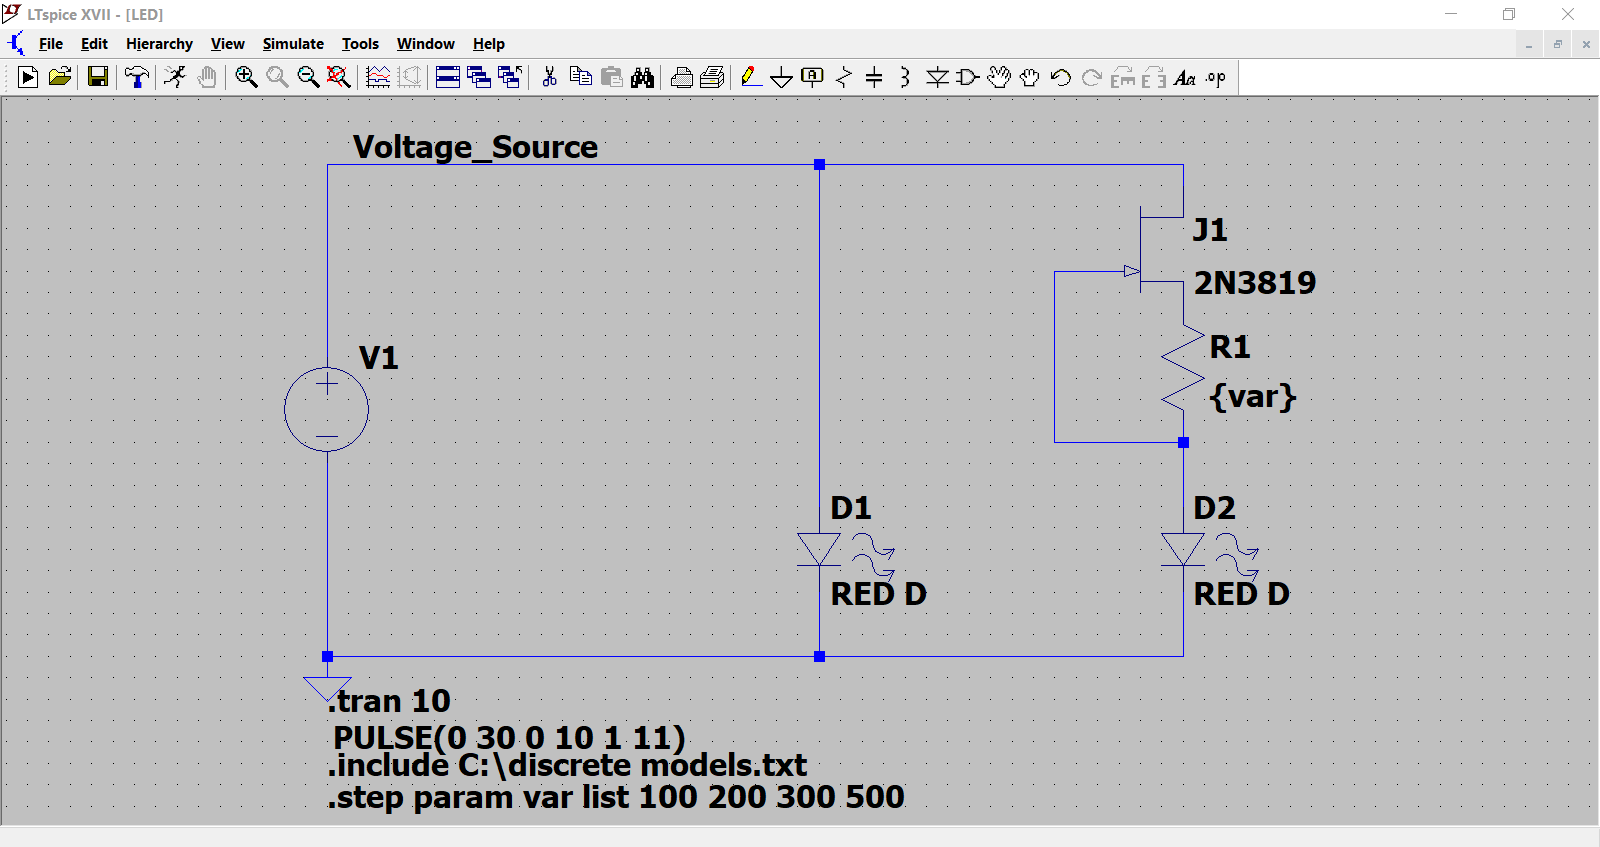The width and height of the screenshot is (1600, 847).
Task: Place a Ground symbol
Action: pos(782,77)
